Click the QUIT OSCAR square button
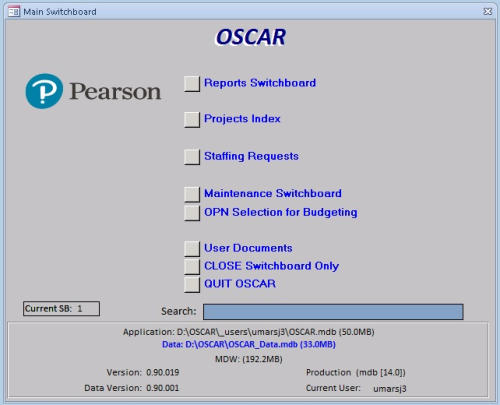This screenshot has height=405, width=500. pos(192,285)
